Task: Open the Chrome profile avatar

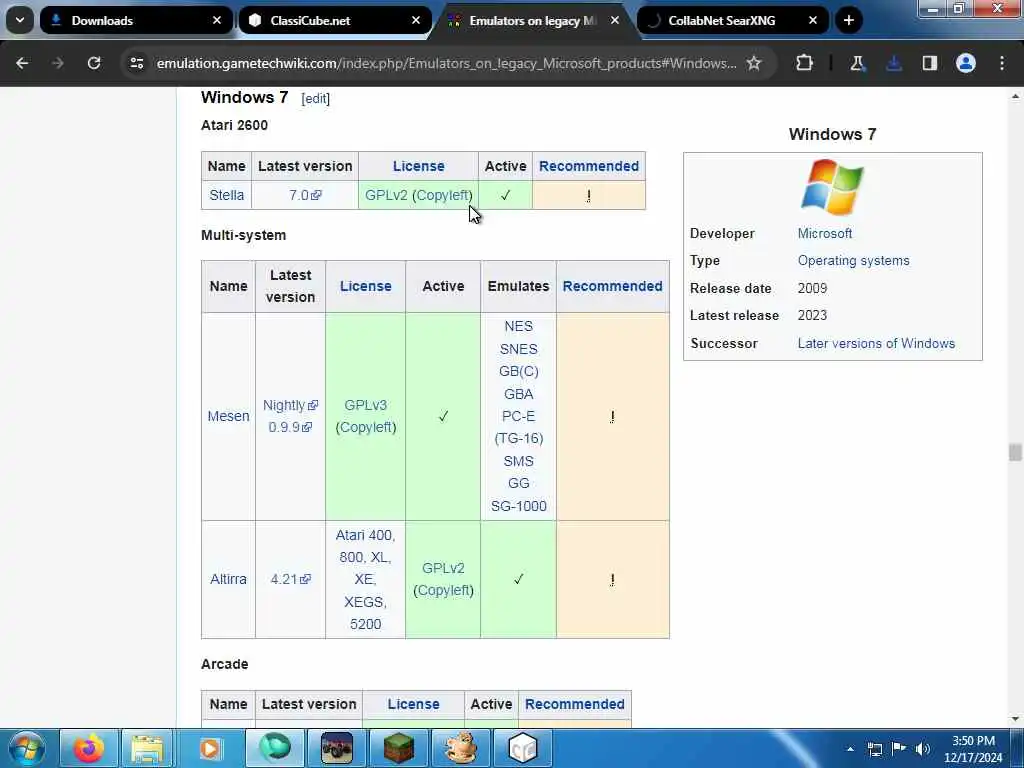Action: coord(966,63)
